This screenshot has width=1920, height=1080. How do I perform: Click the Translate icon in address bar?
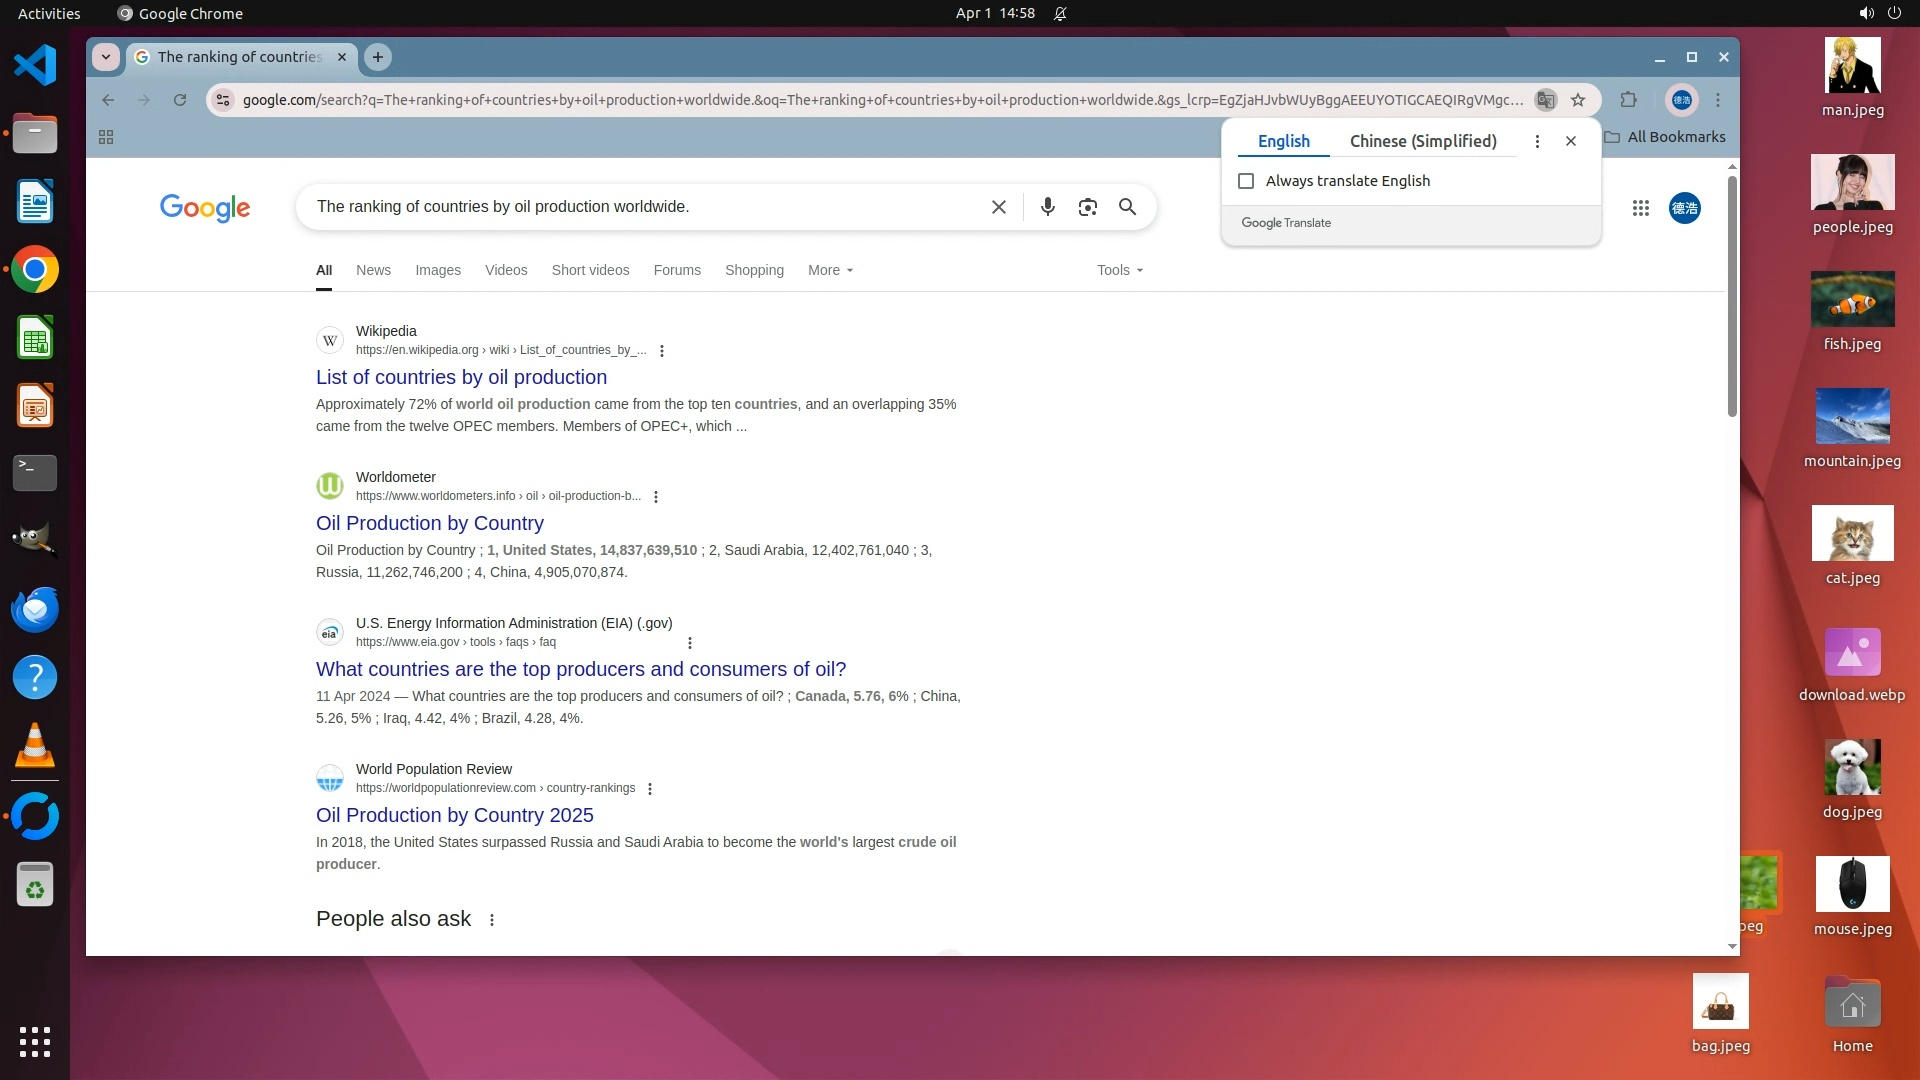point(1545,100)
